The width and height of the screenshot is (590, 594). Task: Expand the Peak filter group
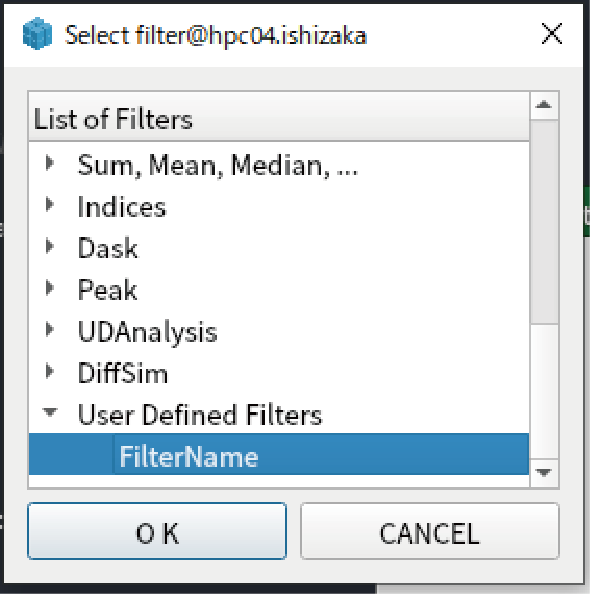pyautogui.click(x=50, y=288)
